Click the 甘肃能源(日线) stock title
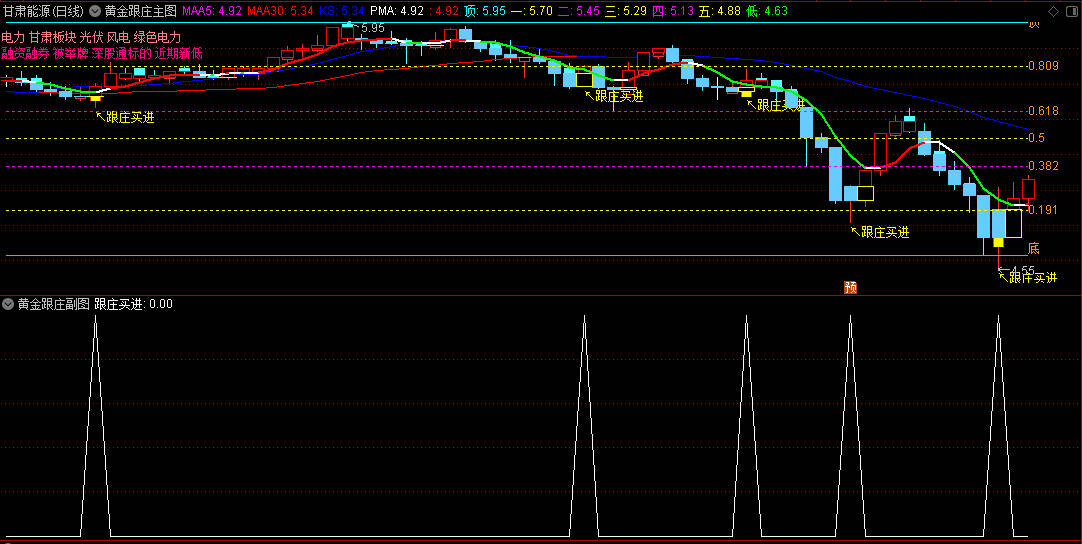Image resolution: width=1082 pixels, height=544 pixels. [43, 11]
